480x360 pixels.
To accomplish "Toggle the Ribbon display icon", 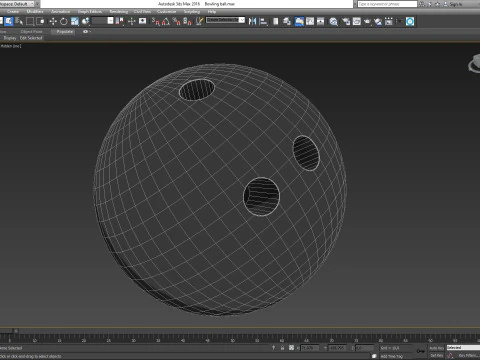I will 299,21.
